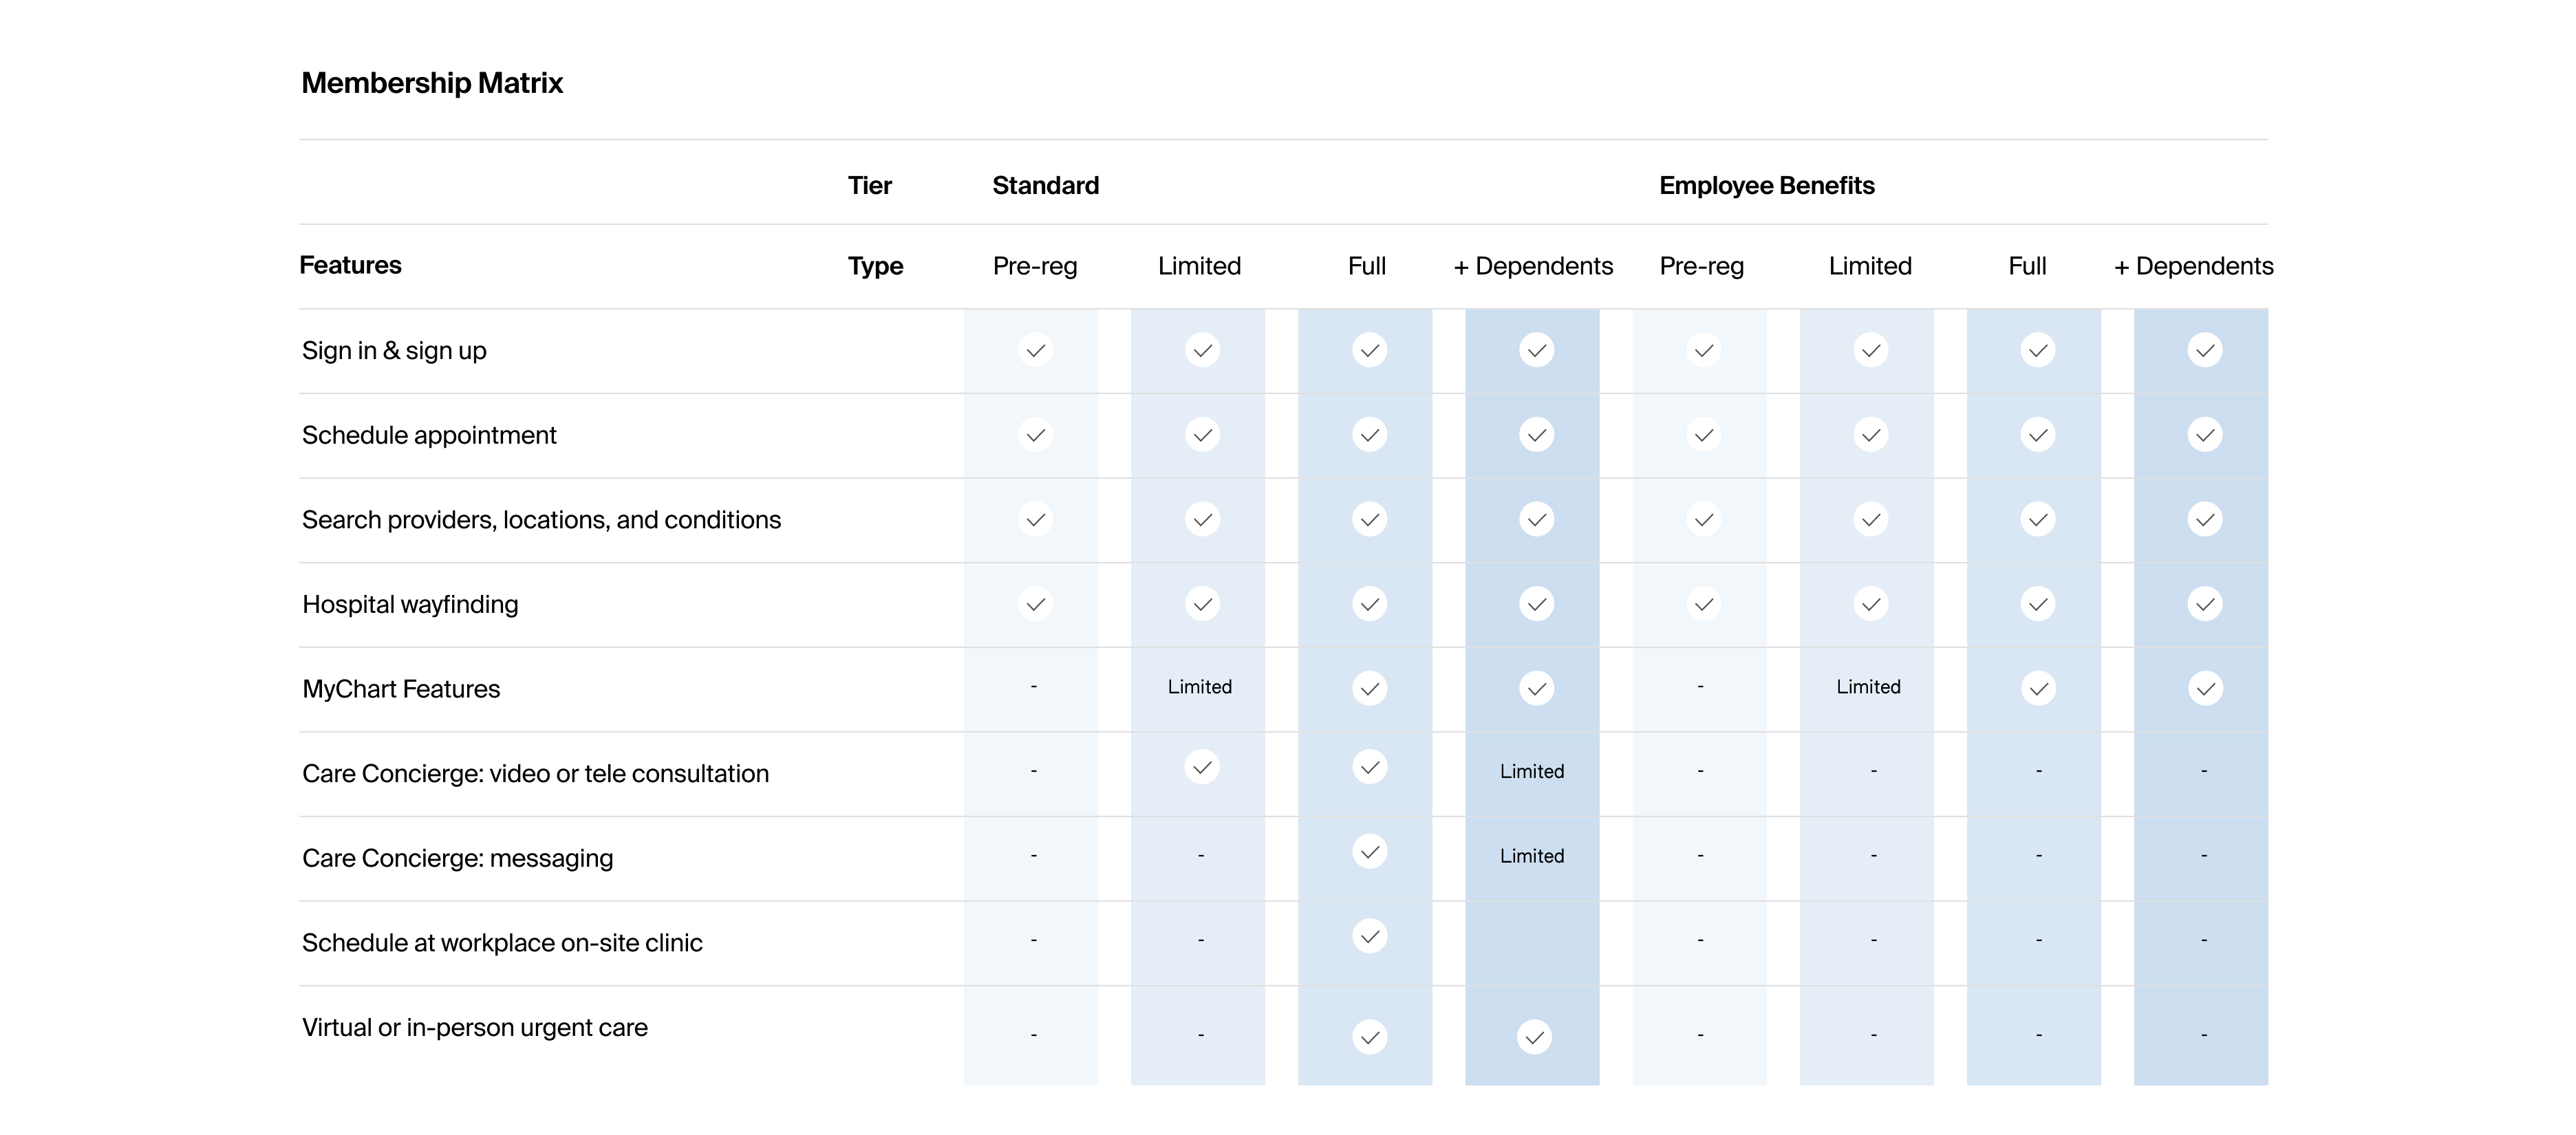2576x1135 pixels.
Task: Click Standard + Dependents checkmark for MyChart Features
Action: pos(1536,688)
